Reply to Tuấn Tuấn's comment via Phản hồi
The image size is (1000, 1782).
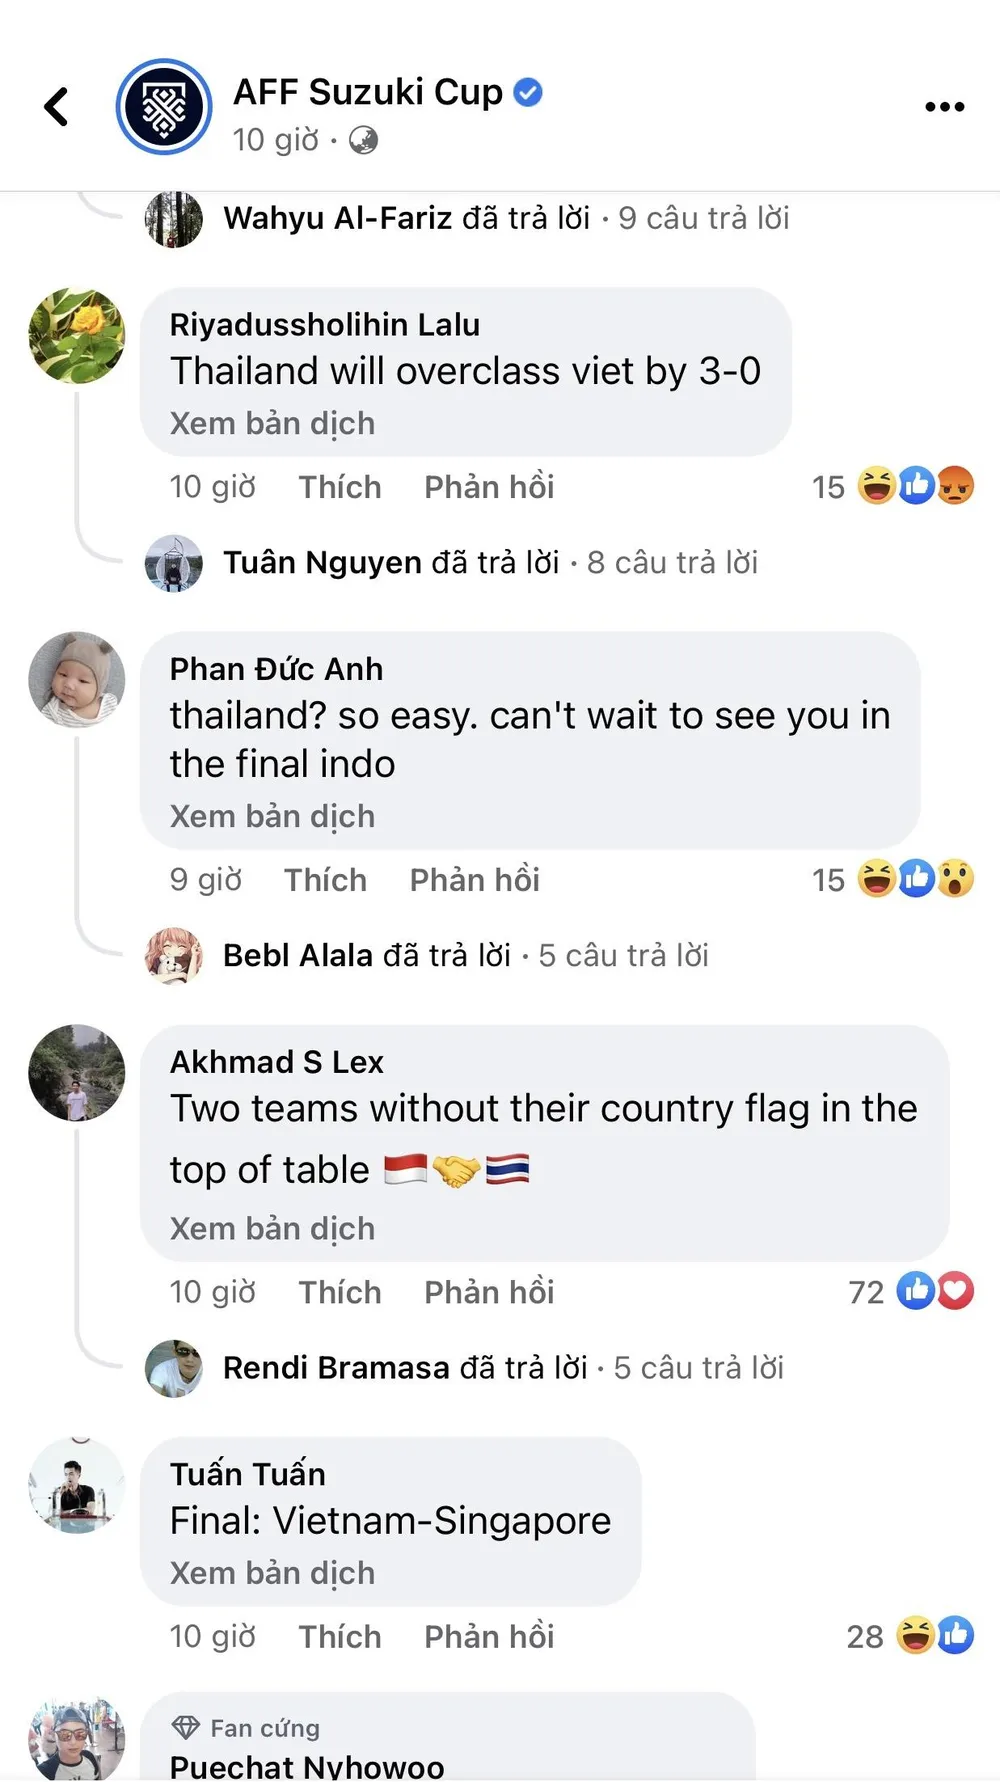click(489, 1636)
